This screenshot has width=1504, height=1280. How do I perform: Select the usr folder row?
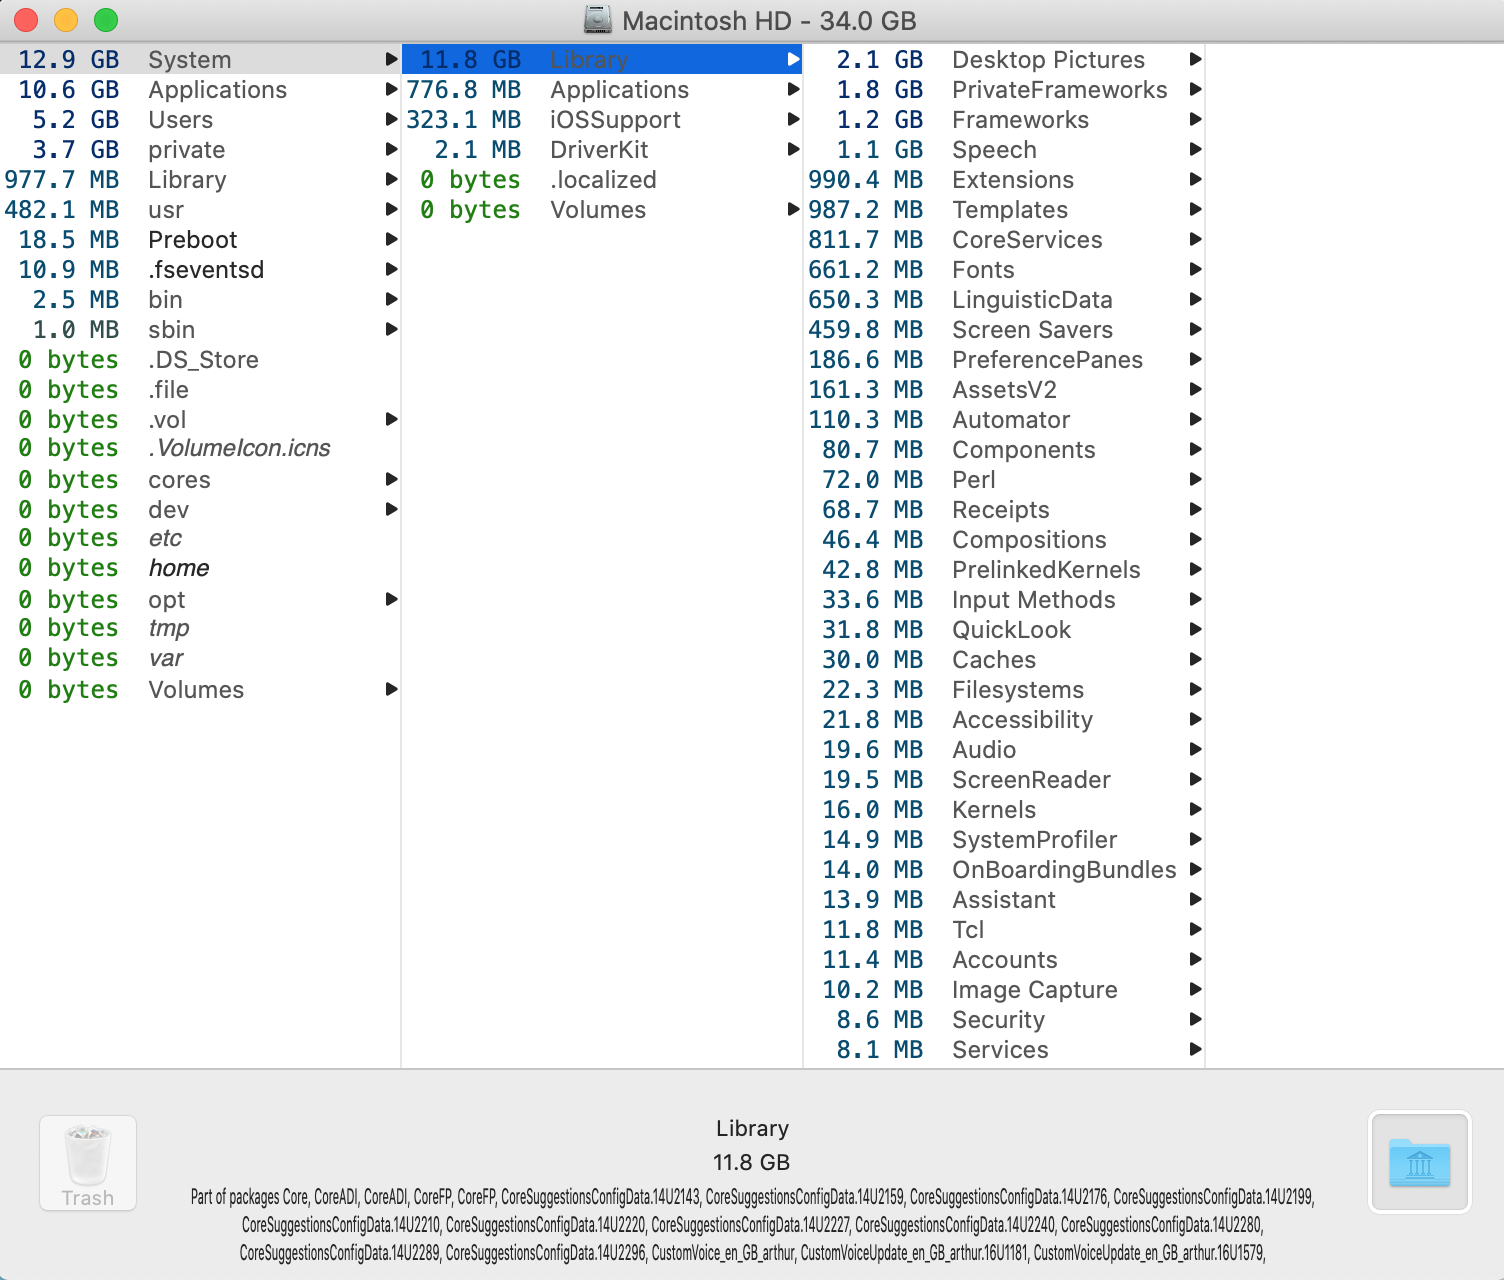click(x=200, y=210)
